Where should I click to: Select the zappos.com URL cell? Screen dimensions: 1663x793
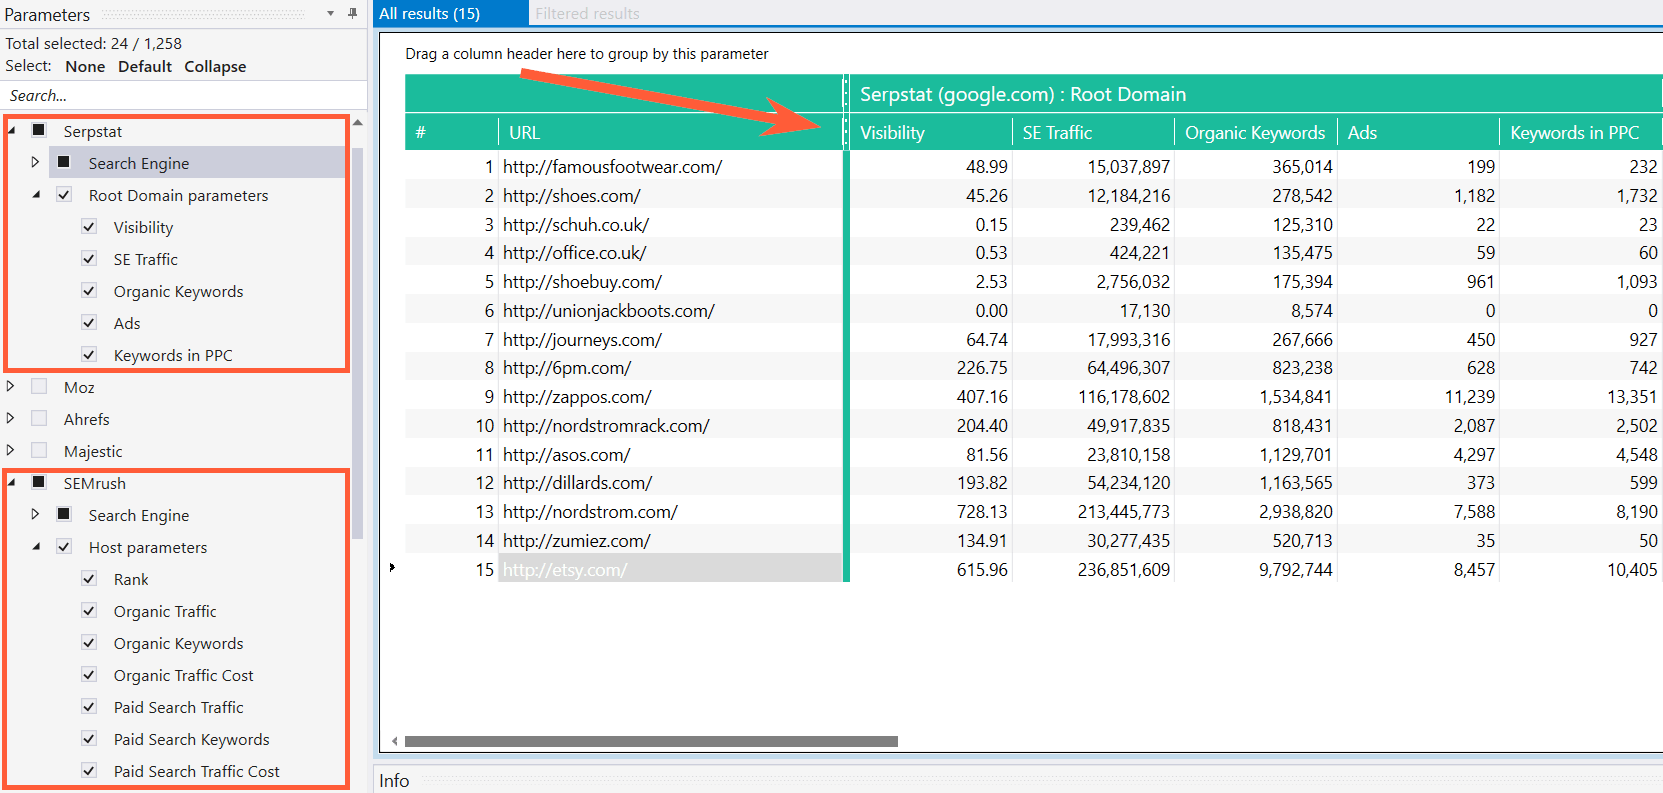(670, 396)
